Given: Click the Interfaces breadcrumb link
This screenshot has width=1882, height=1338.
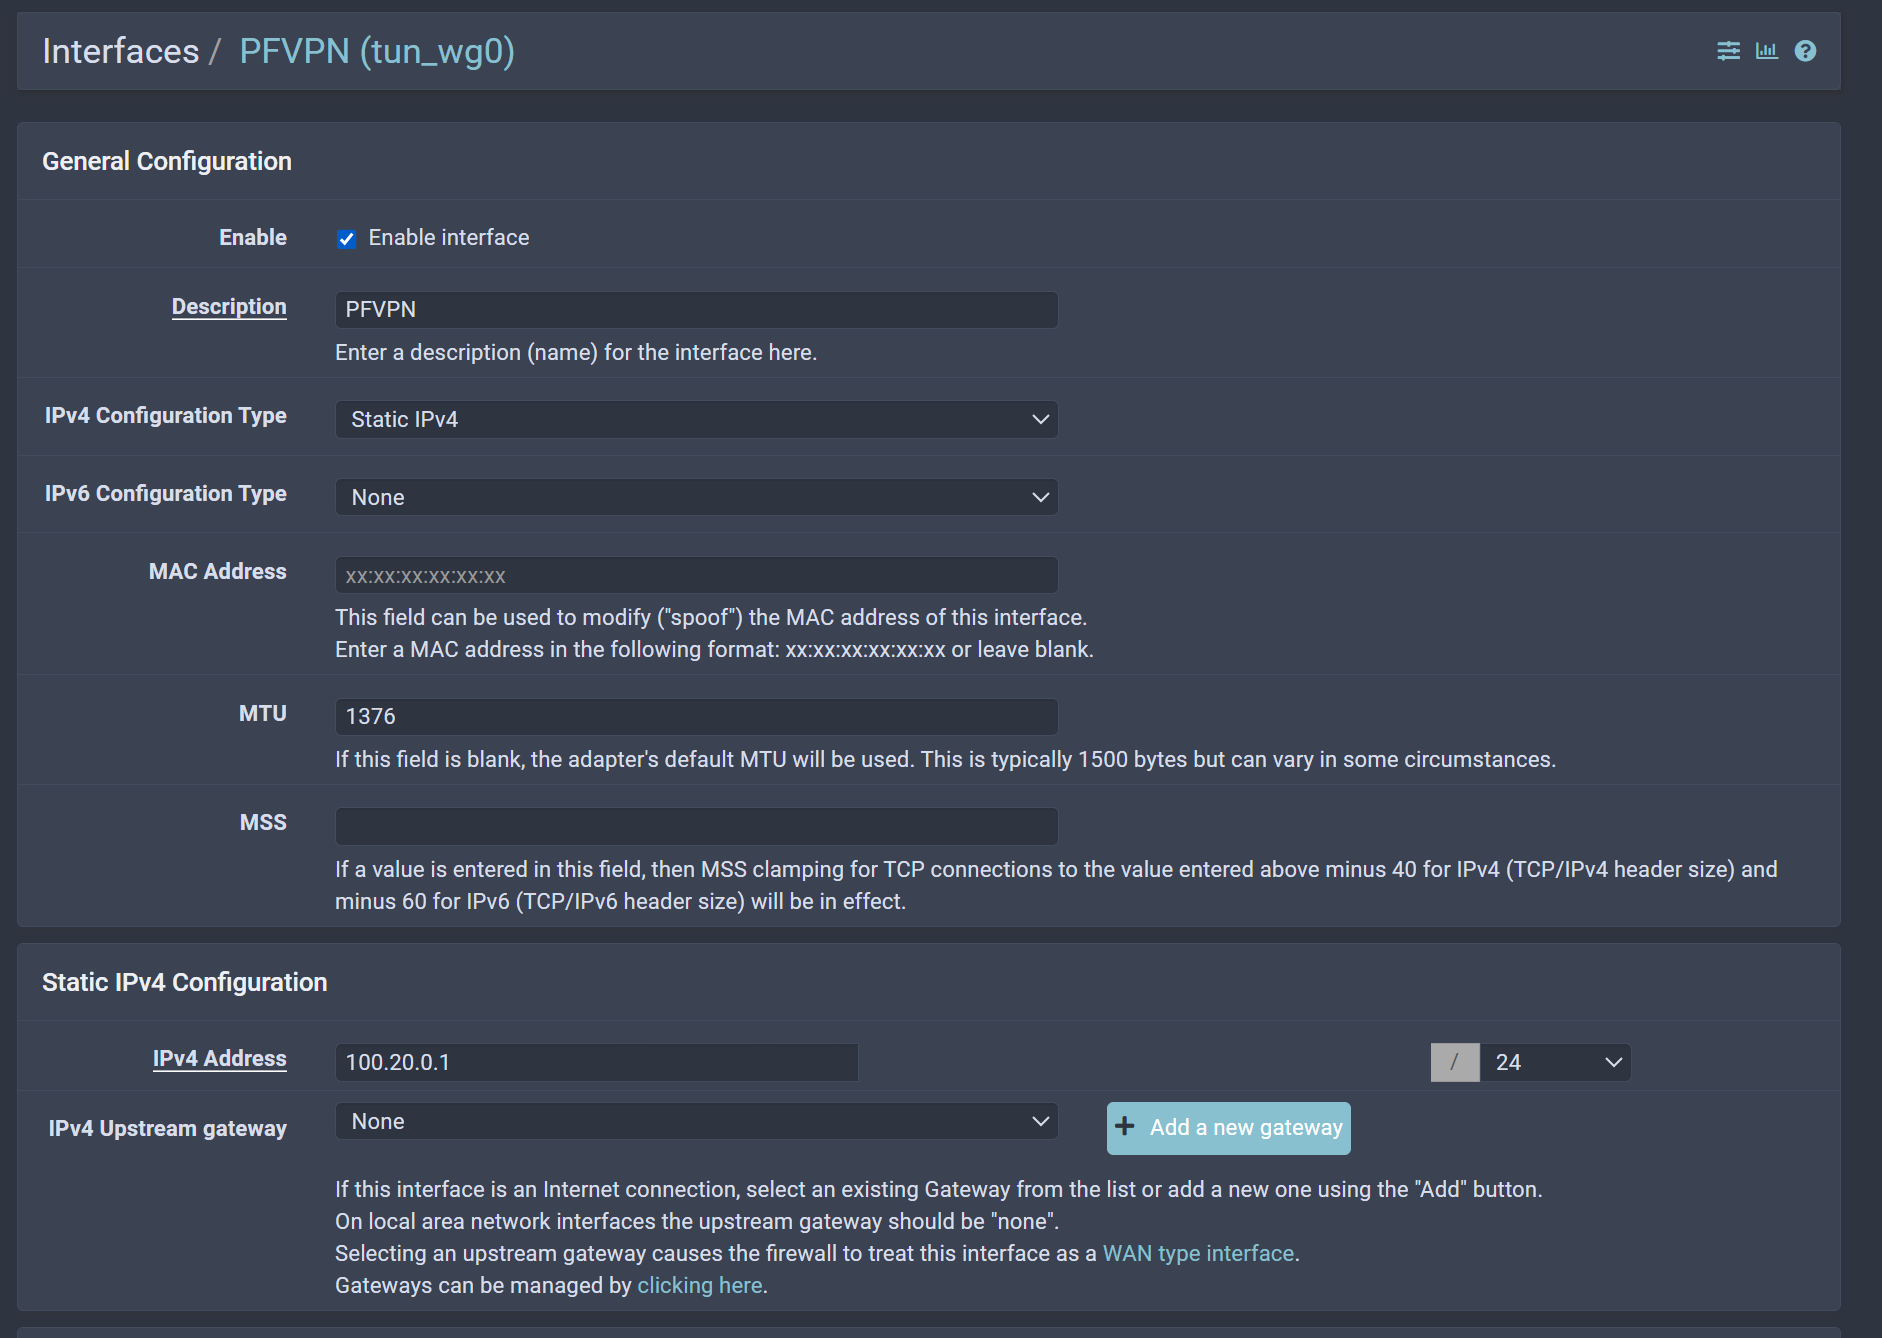Looking at the screenshot, I should 121,51.
